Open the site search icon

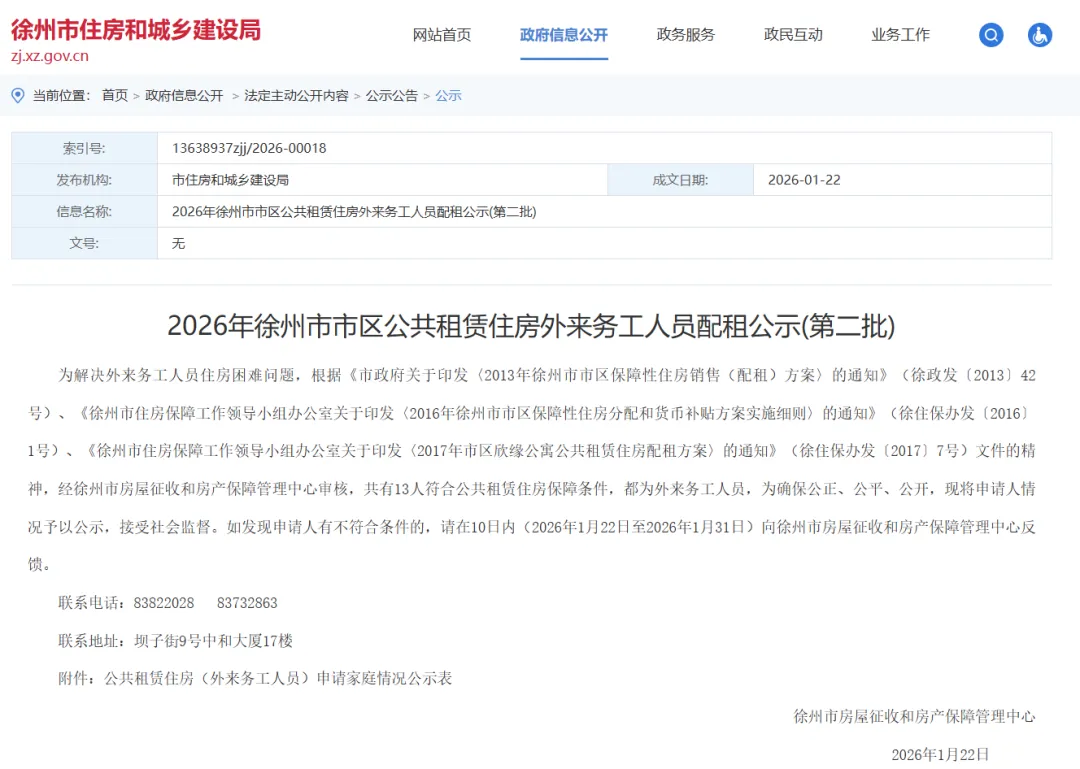click(990, 34)
